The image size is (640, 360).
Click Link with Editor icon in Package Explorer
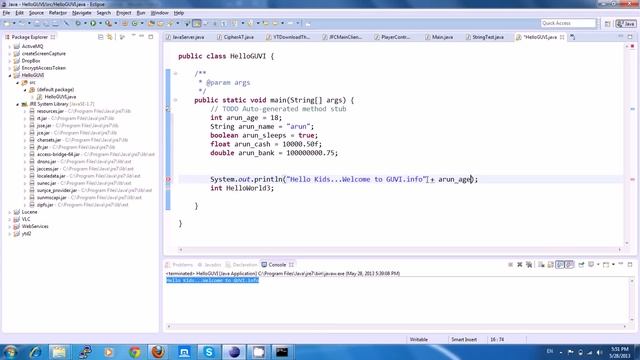point(109,37)
